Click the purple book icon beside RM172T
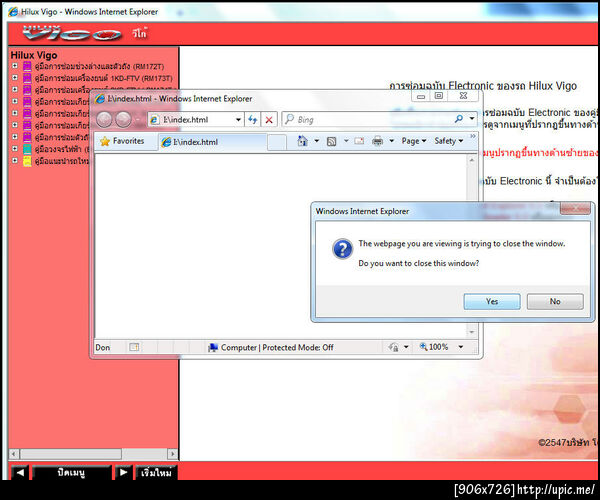Viewport: 600px width, 500px height. [27, 66]
